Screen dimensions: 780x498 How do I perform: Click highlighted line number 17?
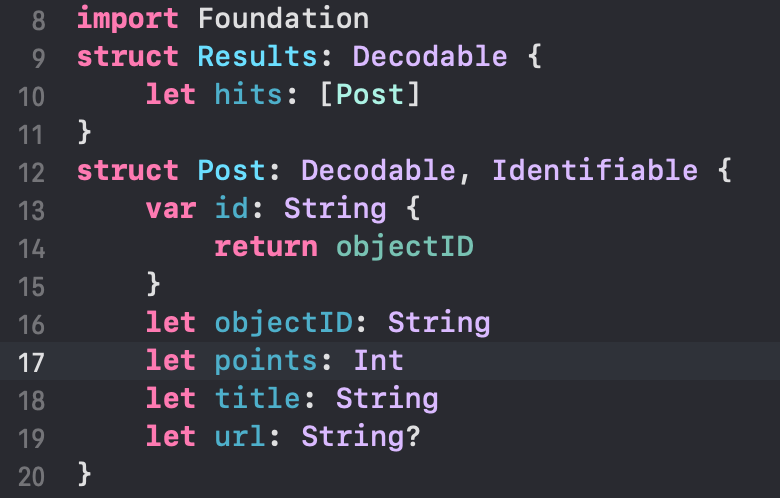click(31, 361)
